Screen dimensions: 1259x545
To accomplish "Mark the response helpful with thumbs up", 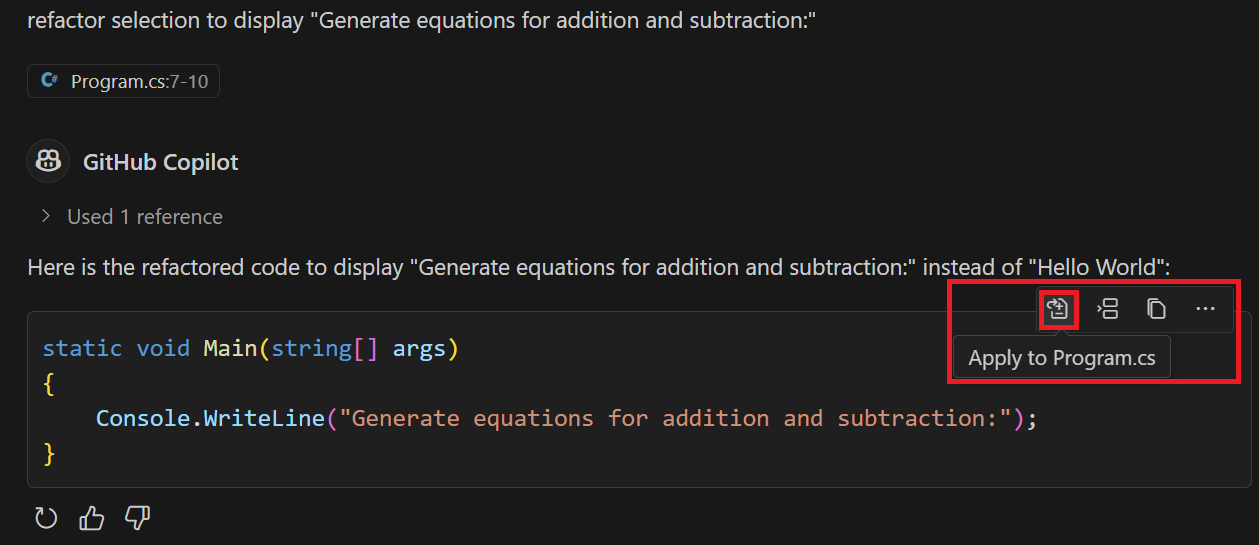I will tap(92, 518).
